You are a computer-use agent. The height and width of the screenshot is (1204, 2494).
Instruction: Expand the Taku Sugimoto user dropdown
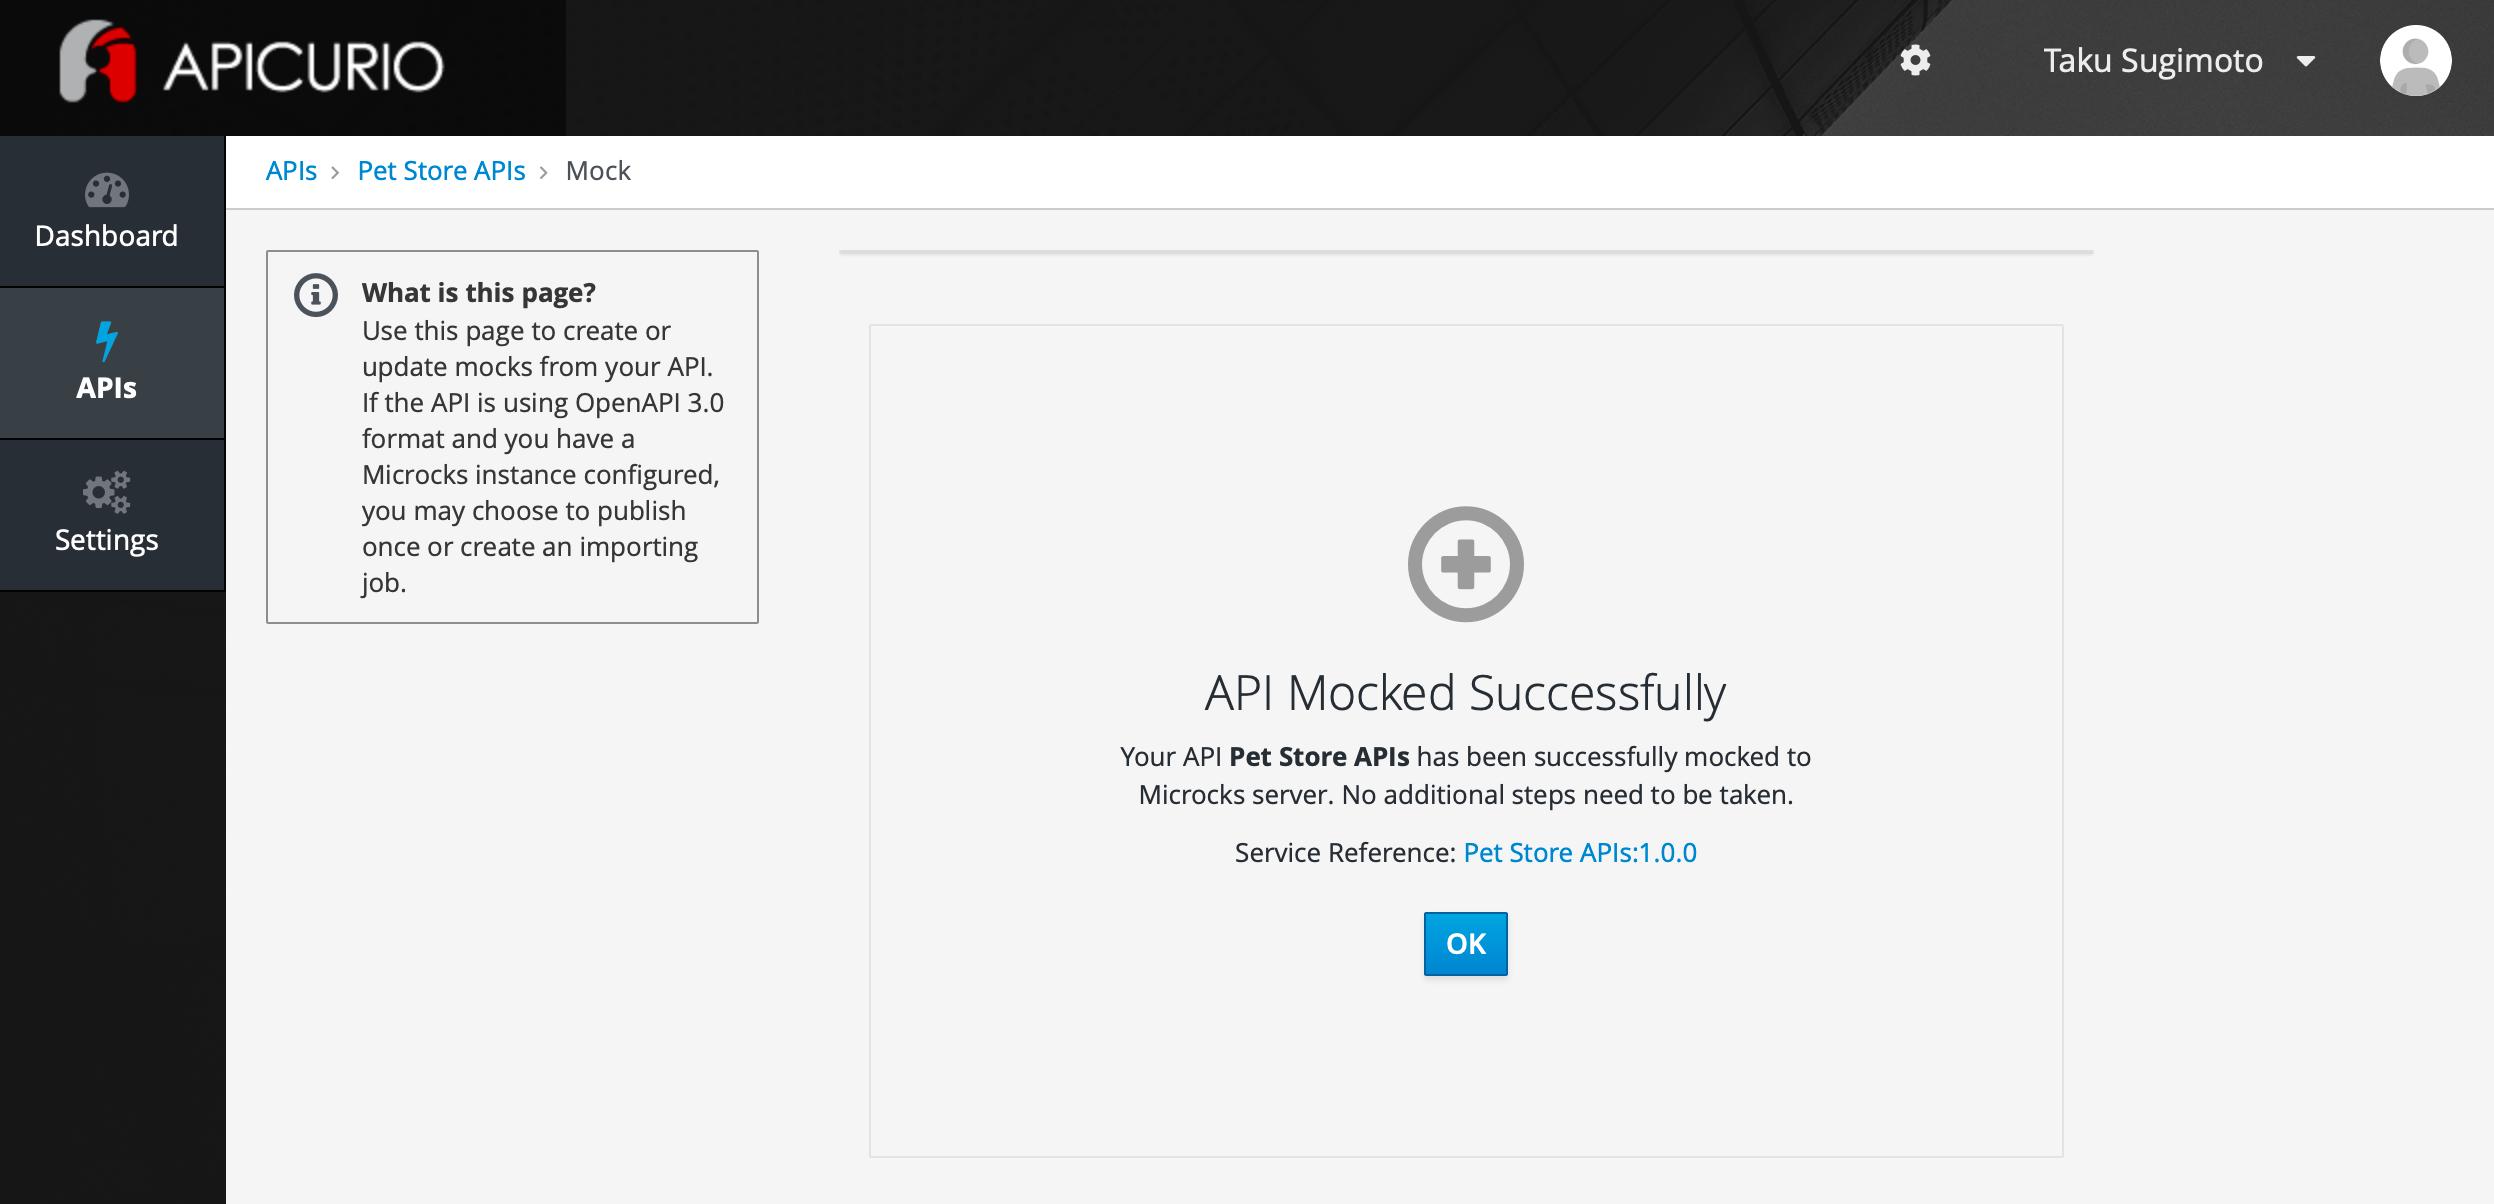(x=2178, y=61)
